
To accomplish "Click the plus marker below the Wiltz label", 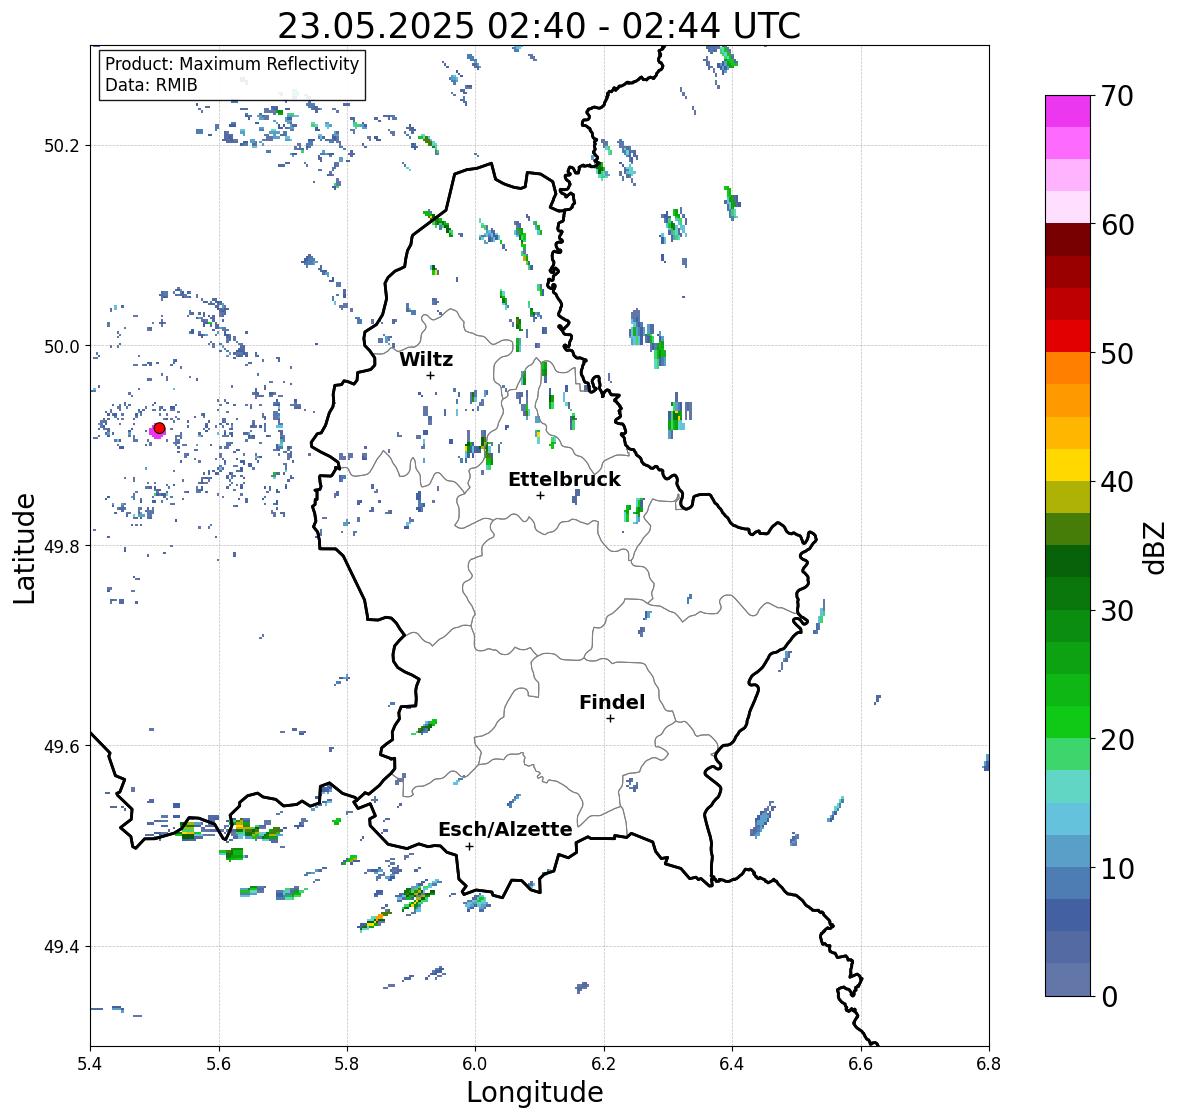I will point(431,375).
